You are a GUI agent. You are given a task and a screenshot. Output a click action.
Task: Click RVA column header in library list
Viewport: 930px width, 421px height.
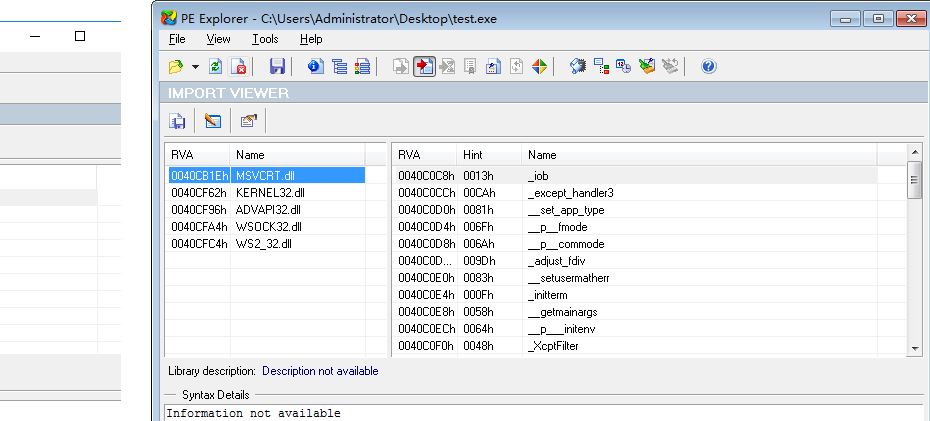(x=198, y=155)
